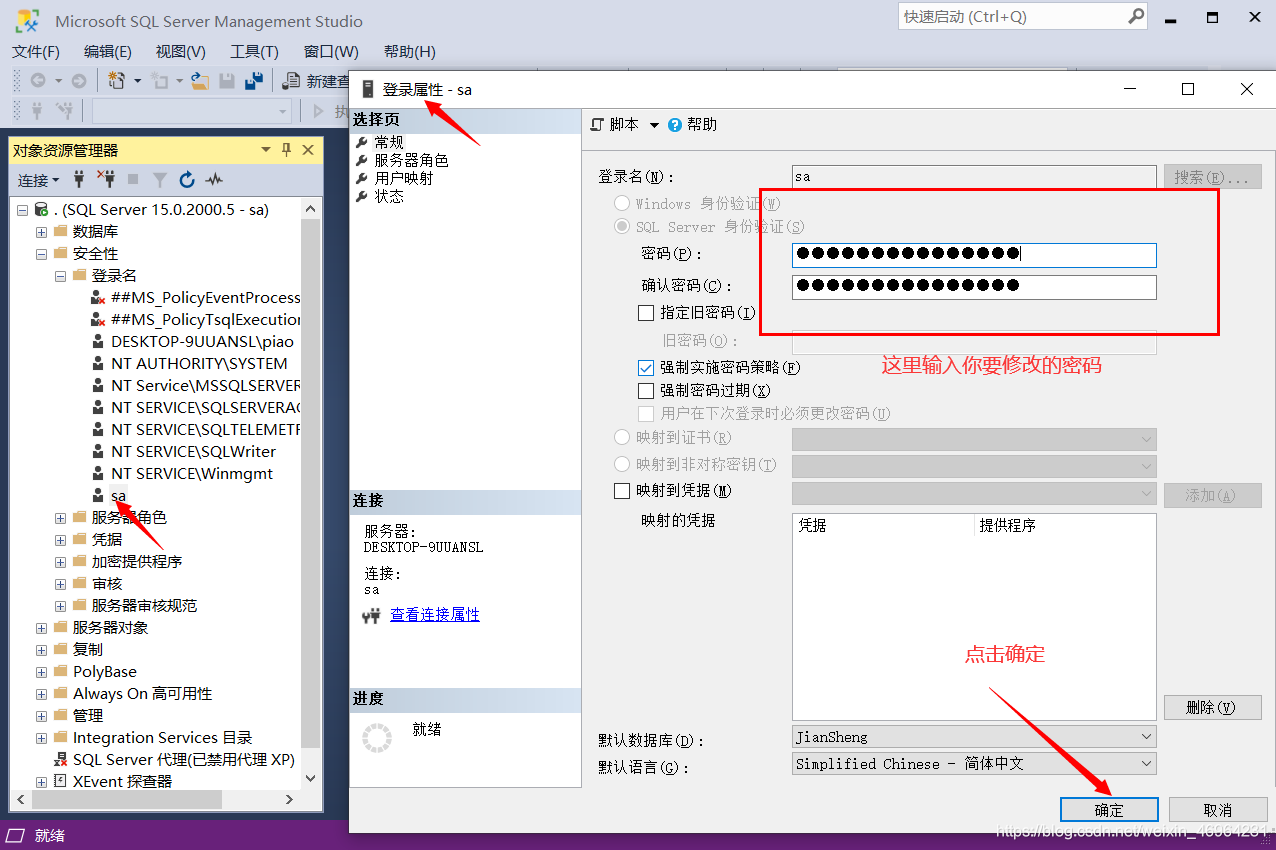
Task: Check the 强制密码过期 checkbox
Action: pyautogui.click(x=646, y=390)
